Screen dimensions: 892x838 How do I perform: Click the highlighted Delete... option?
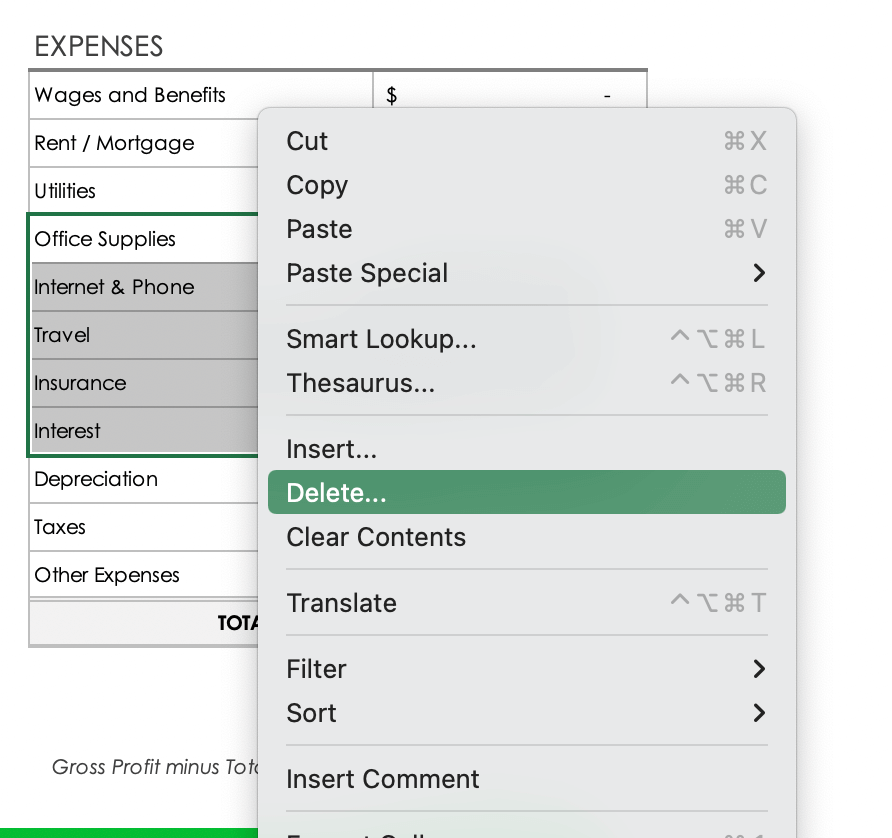(336, 493)
